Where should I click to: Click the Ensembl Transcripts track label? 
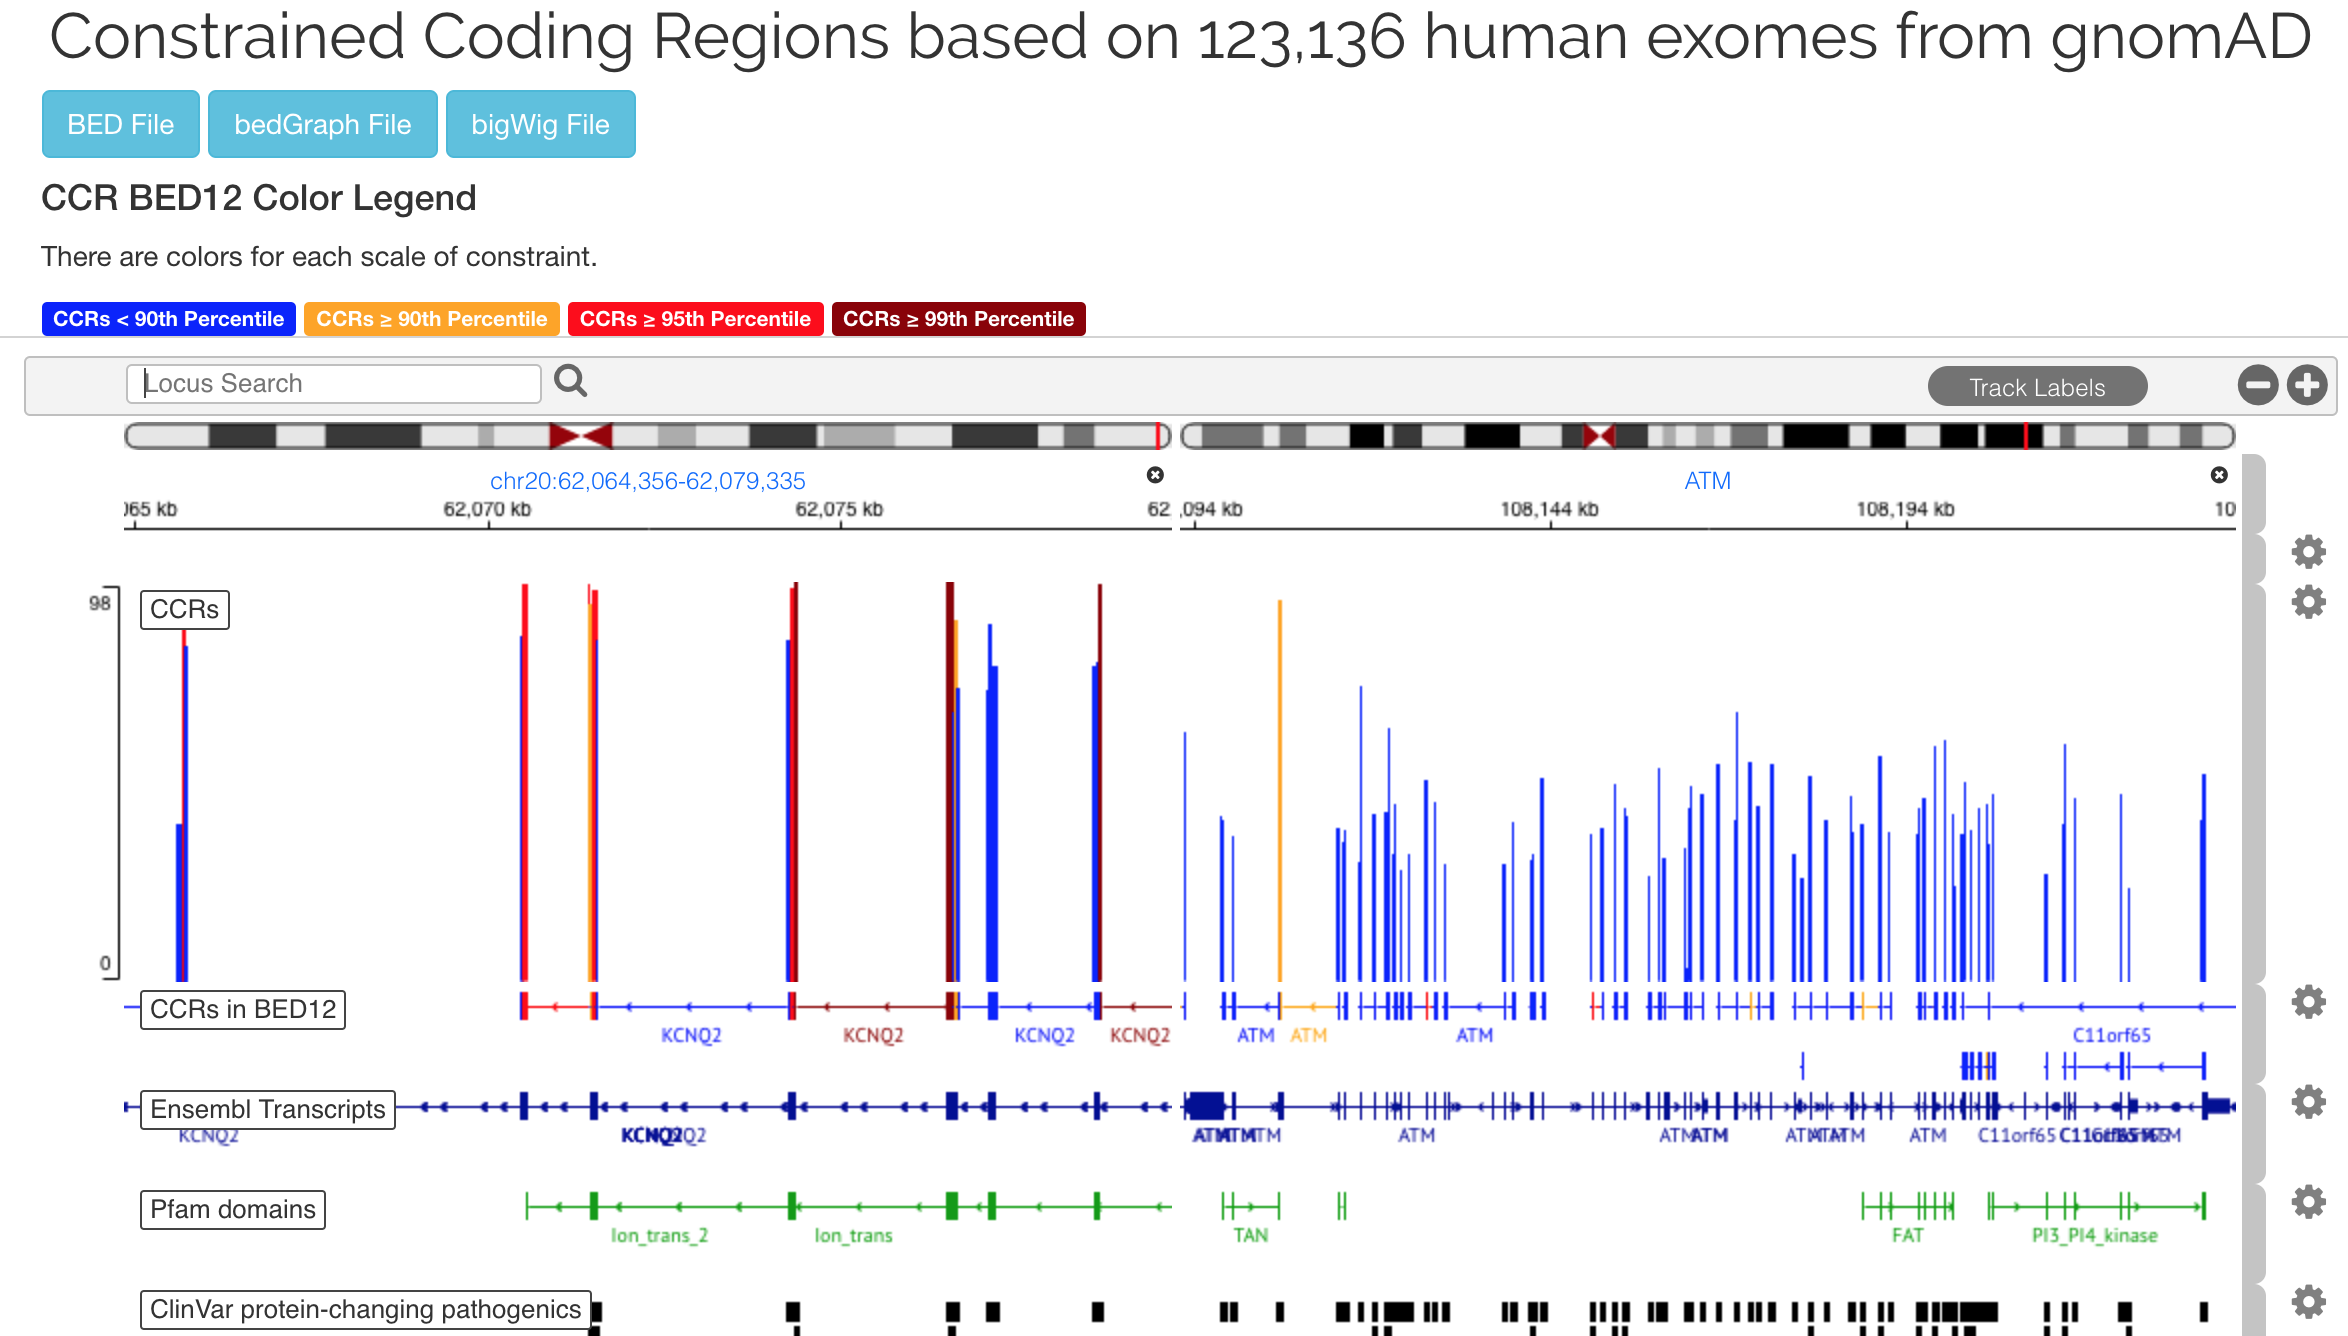268,1109
